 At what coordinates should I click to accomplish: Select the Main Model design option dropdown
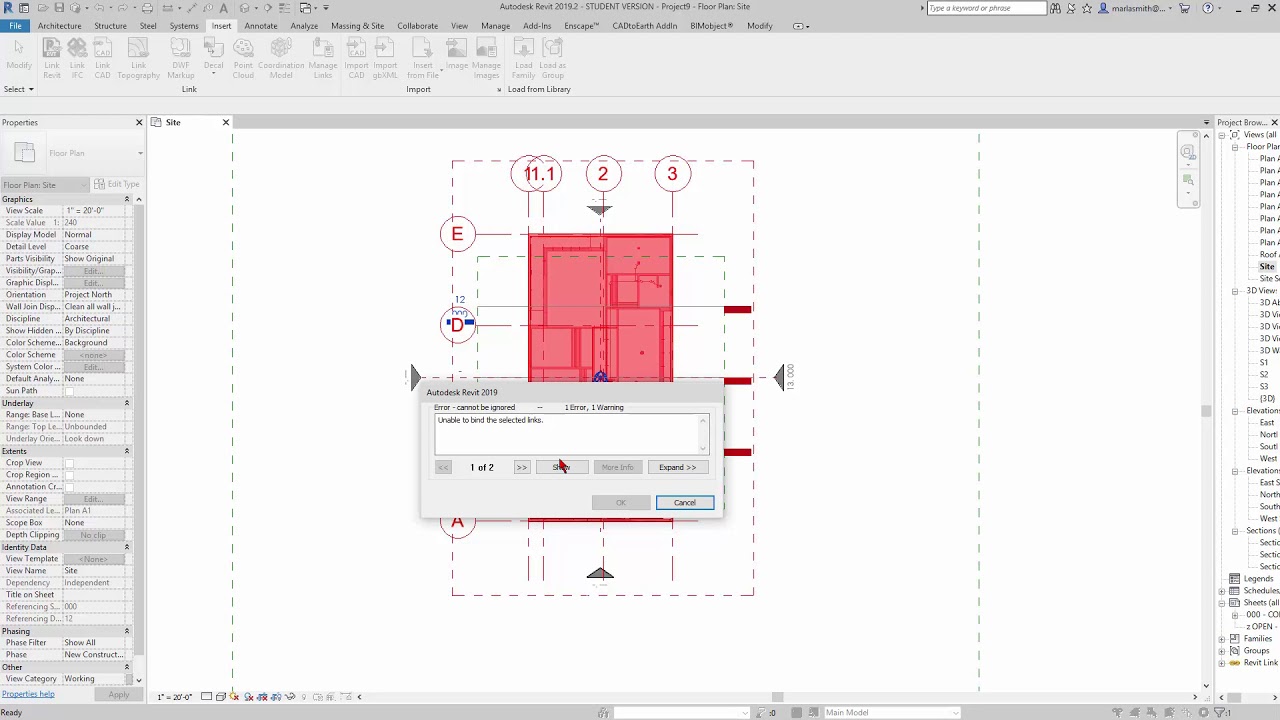coord(892,712)
